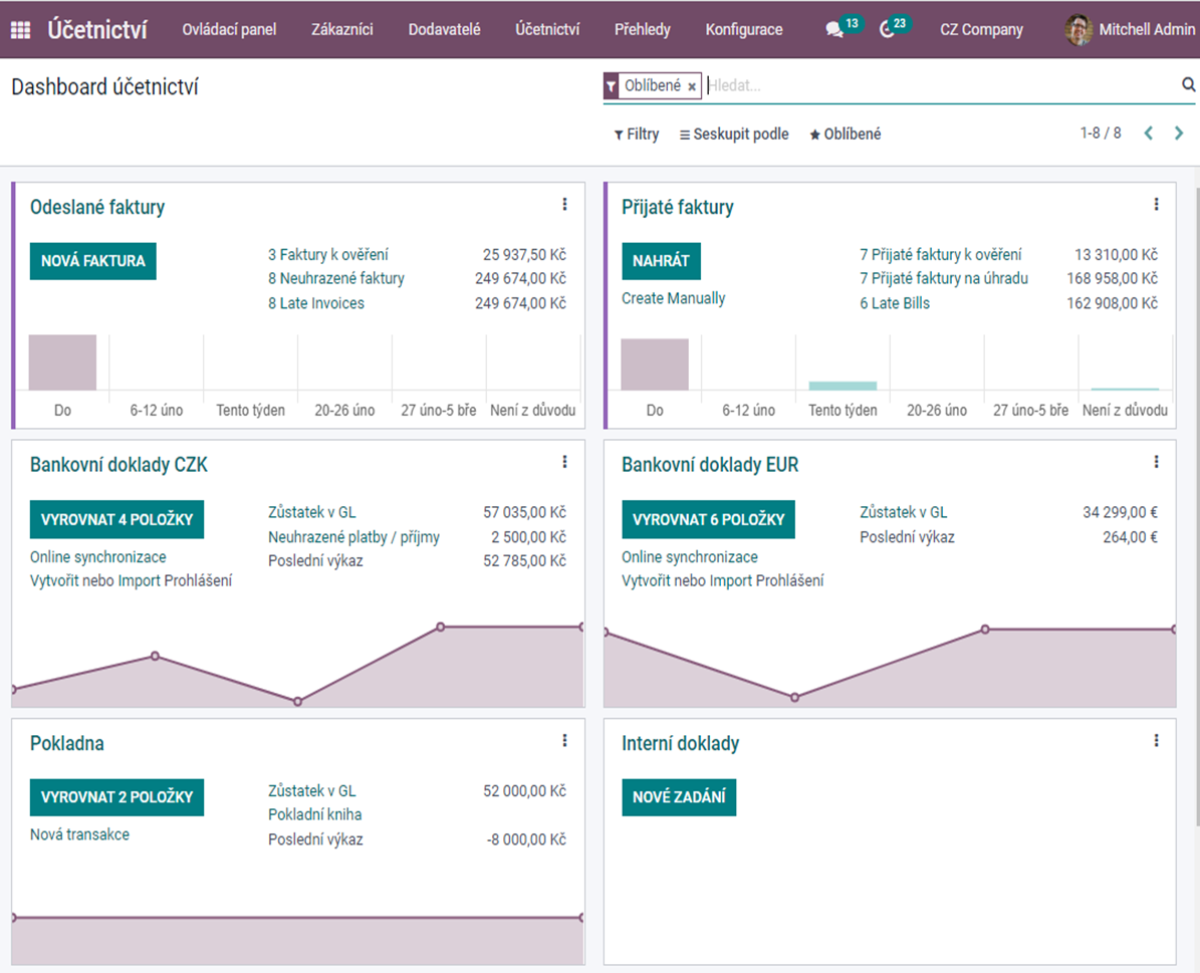1200x973 pixels.
Task: Open the discuss messages icon with 13 badge
Action: tap(843, 28)
